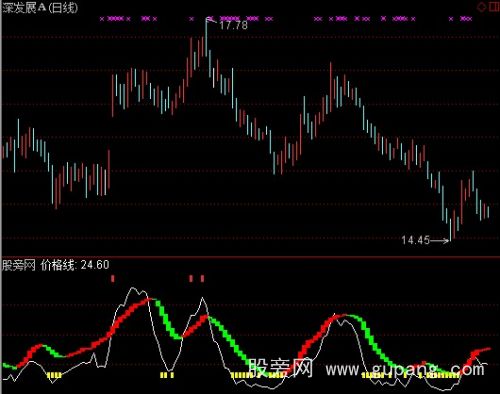
Task: Click the 价格线: 24.60 indicator label
Action: click(x=75, y=265)
